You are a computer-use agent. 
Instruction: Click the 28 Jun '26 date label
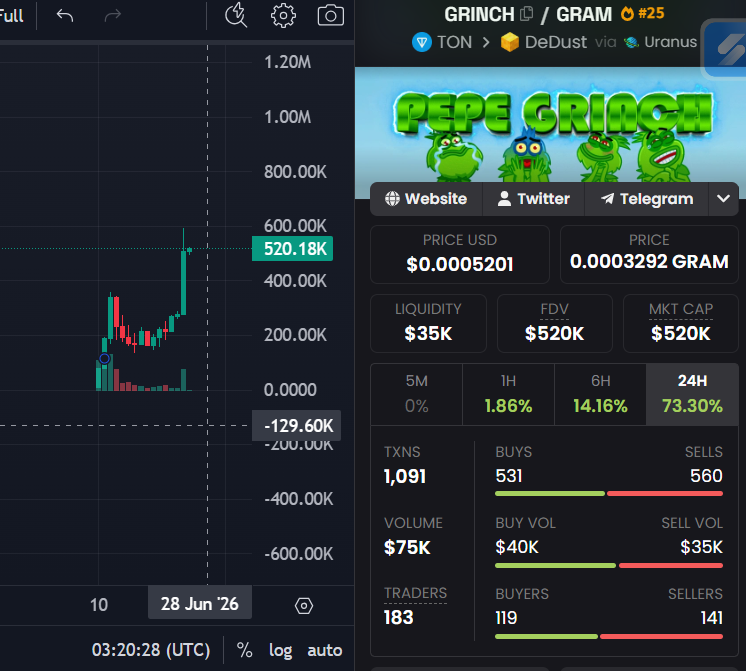(x=200, y=604)
